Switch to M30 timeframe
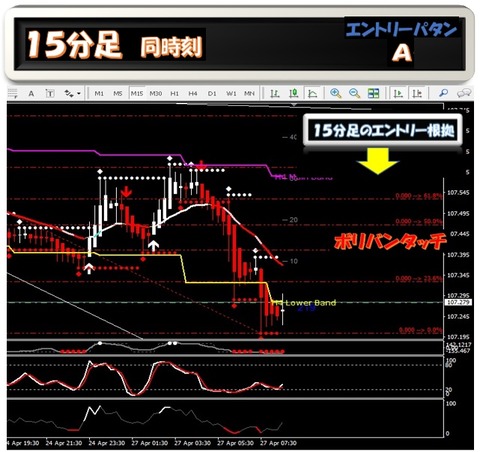The width and height of the screenshot is (480, 452). coord(156,94)
